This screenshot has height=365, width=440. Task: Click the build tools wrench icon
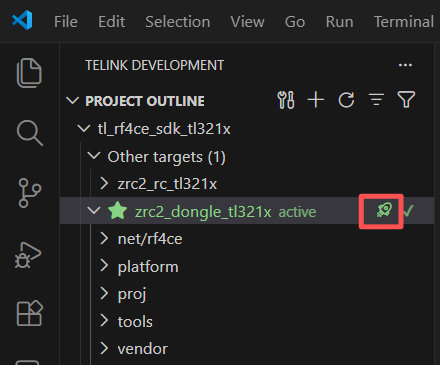(x=286, y=100)
